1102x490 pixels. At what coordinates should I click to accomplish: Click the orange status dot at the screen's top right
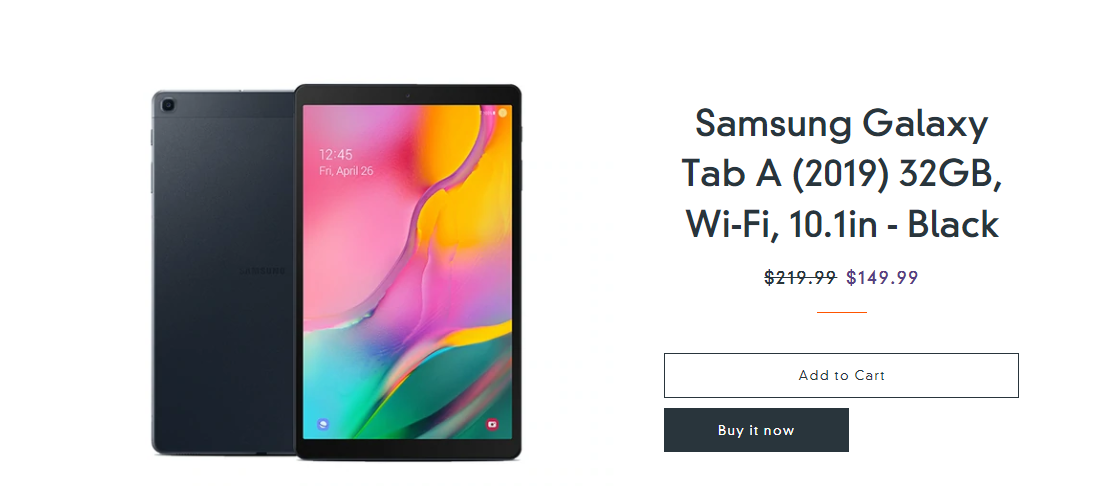click(503, 112)
